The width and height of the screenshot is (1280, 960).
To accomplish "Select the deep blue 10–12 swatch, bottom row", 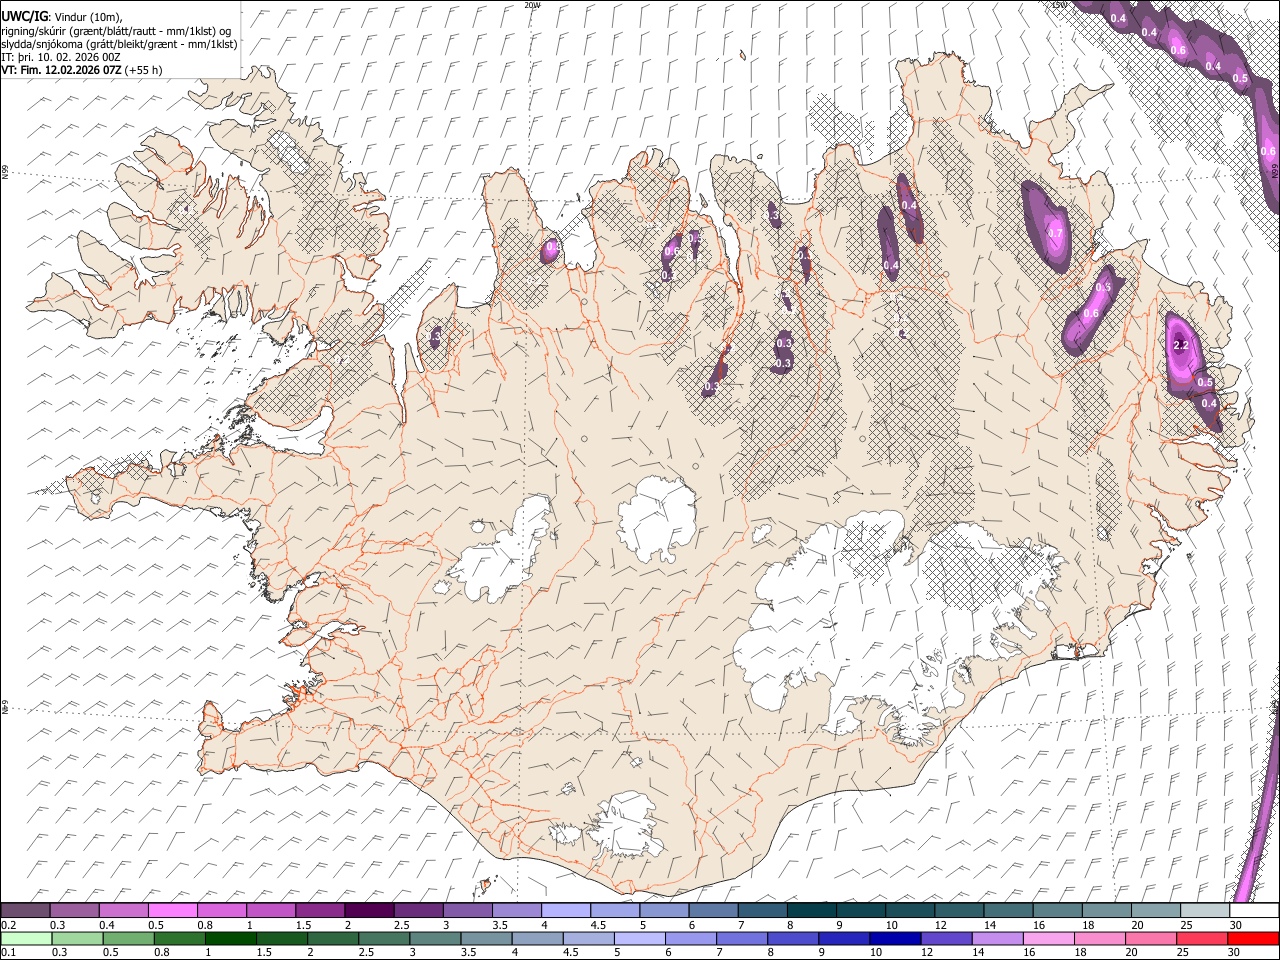I will pyautogui.click(x=894, y=938).
